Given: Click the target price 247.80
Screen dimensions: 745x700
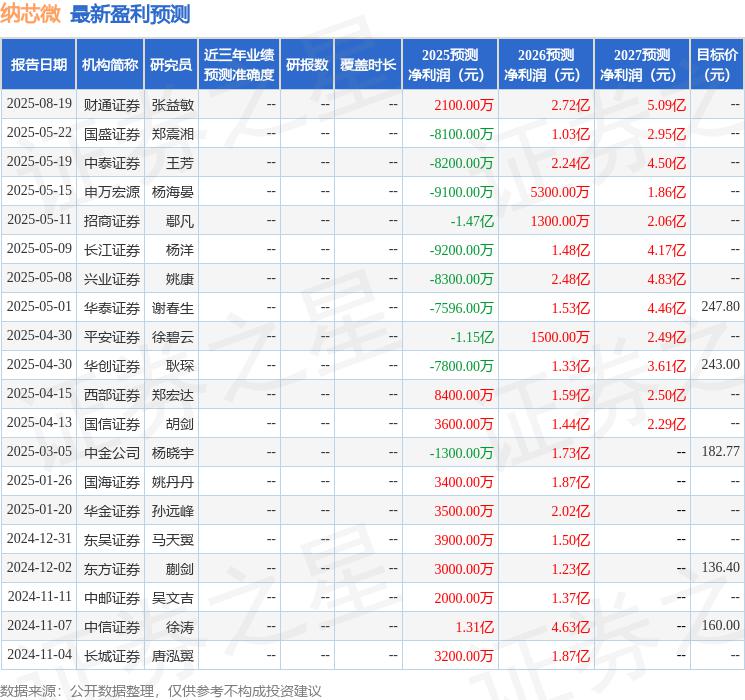Looking at the screenshot, I should click(720, 306).
